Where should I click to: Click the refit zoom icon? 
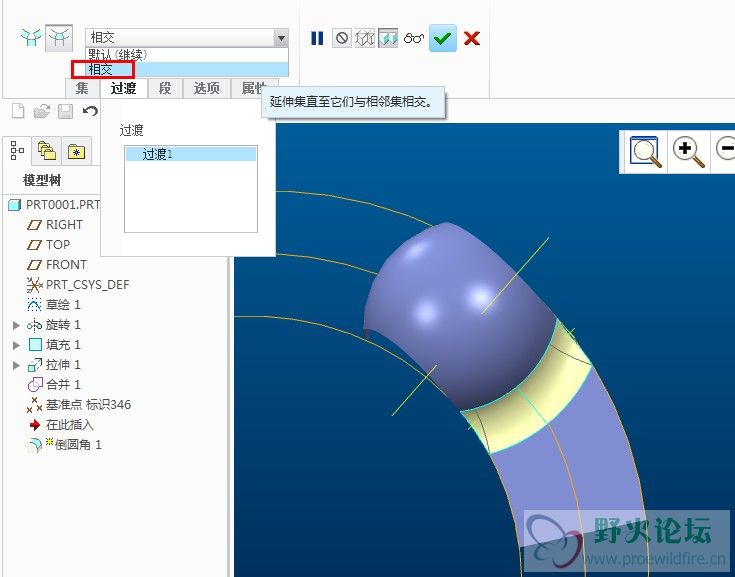pyautogui.click(x=645, y=151)
